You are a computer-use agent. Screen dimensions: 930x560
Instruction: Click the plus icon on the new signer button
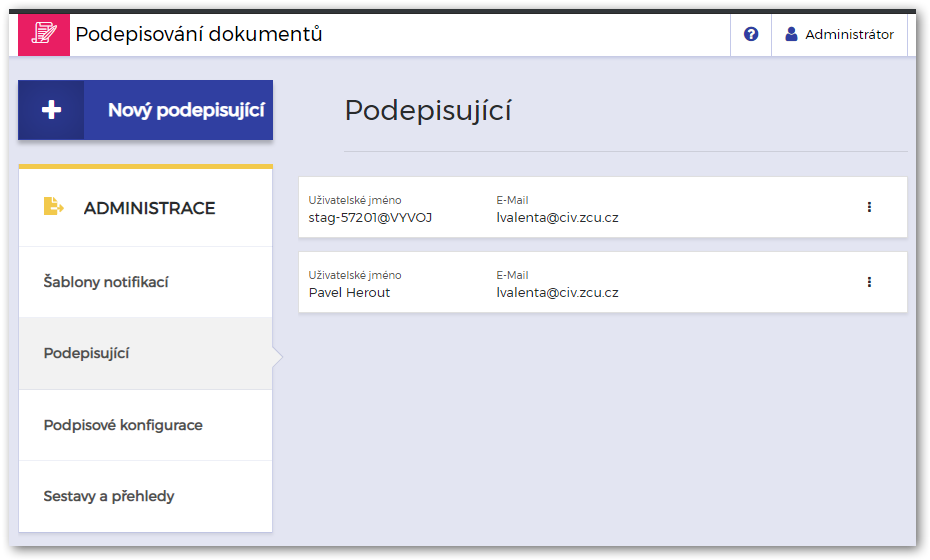click(51, 110)
